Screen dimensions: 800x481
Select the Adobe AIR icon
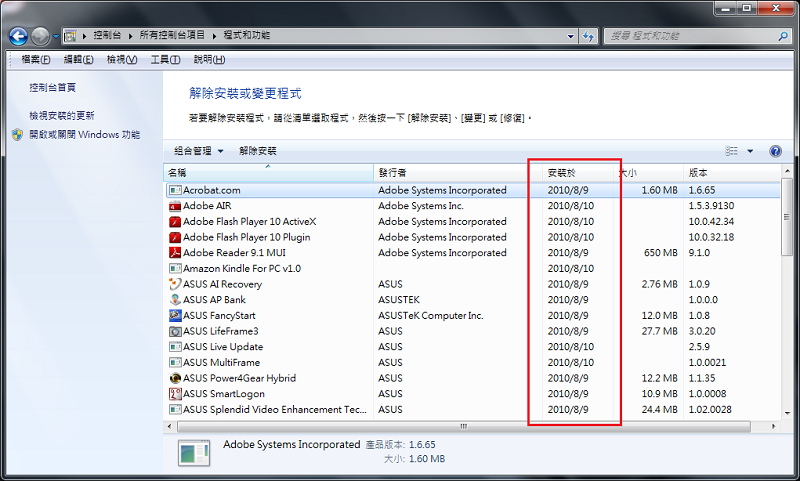(175, 206)
